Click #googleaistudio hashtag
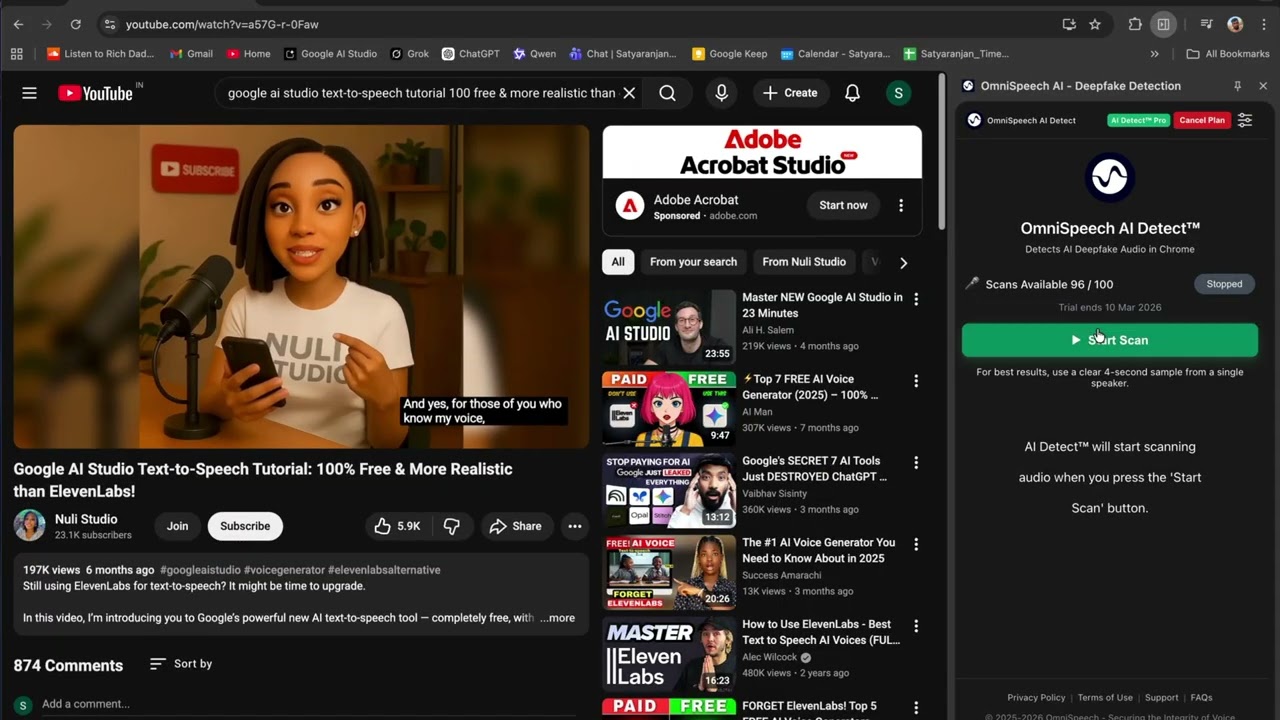 point(200,570)
